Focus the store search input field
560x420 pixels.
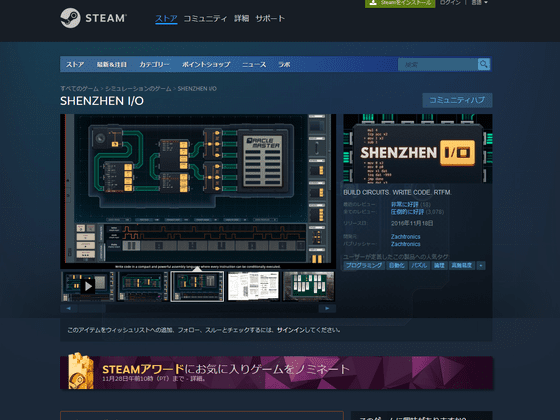[438, 65]
